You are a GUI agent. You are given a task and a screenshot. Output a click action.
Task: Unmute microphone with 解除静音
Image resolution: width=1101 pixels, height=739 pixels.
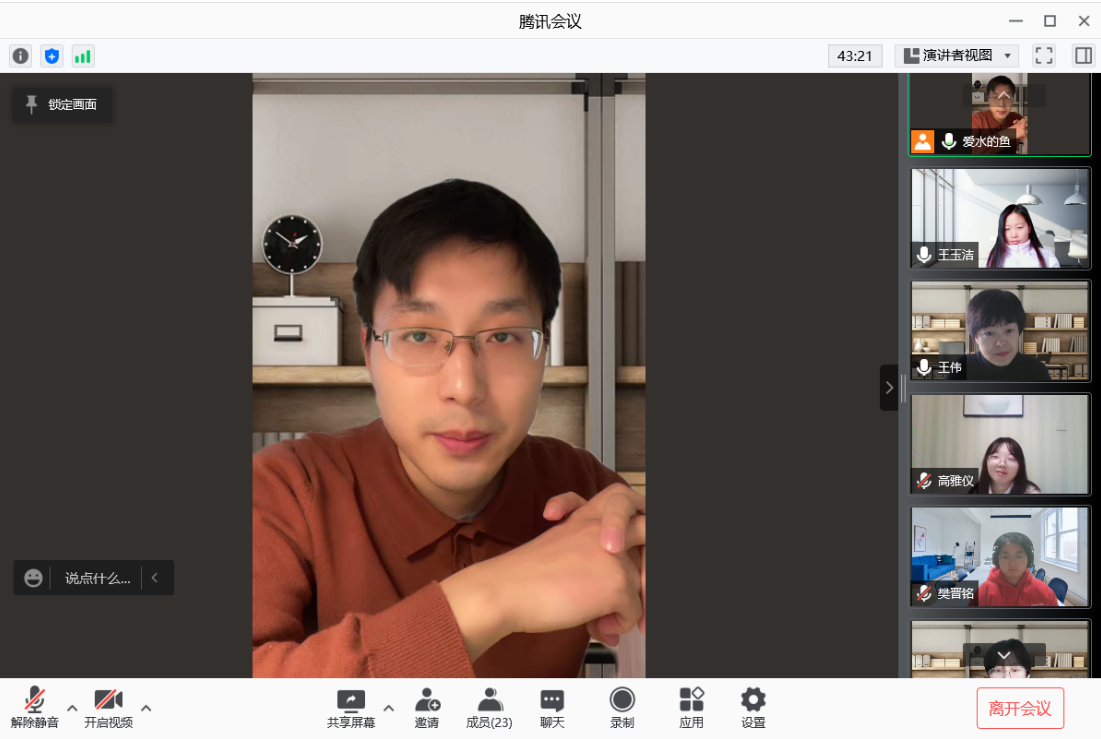35,708
